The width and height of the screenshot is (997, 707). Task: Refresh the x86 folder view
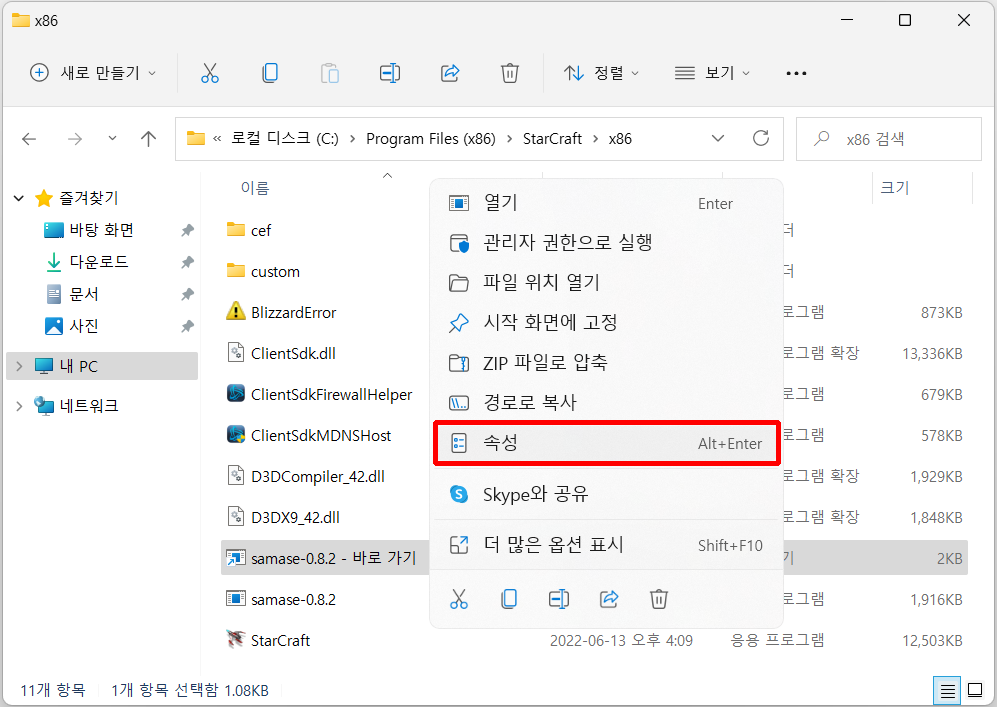760,138
